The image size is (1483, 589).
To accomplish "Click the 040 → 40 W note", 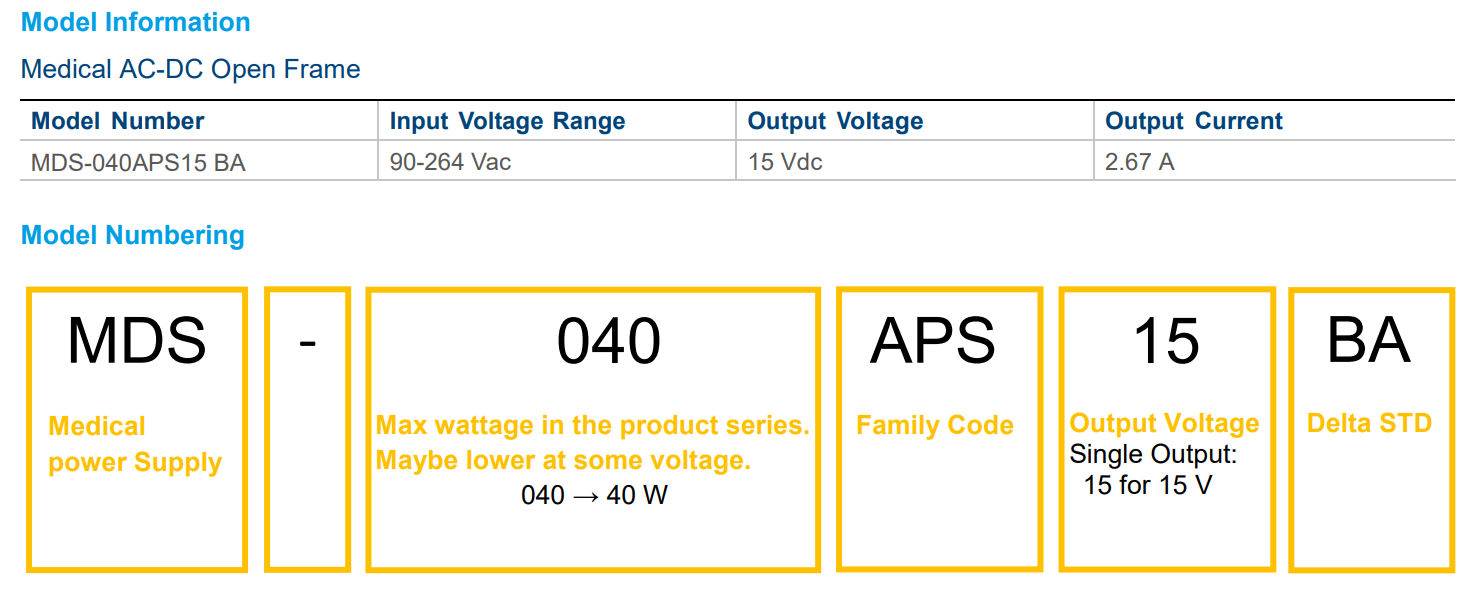I will (x=594, y=495).
